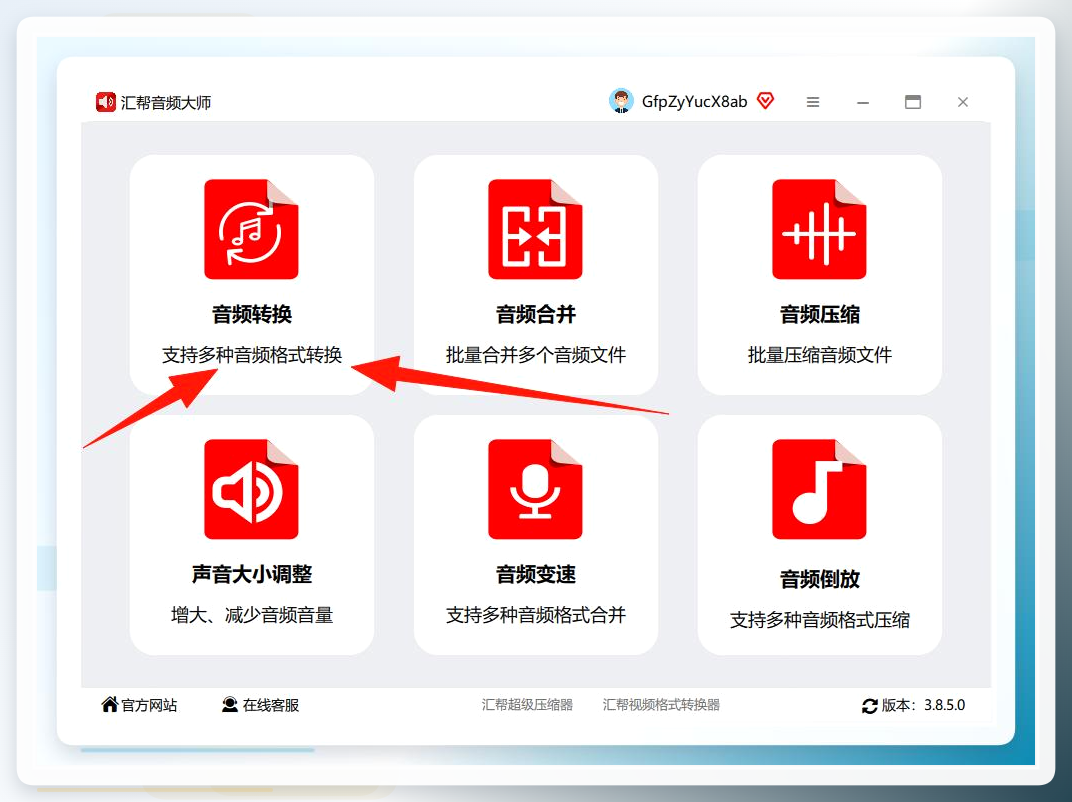Viewport: 1072px width, 802px height.
Task: Click the 支持多种音频格式合并 description
Action: click(536, 615)
